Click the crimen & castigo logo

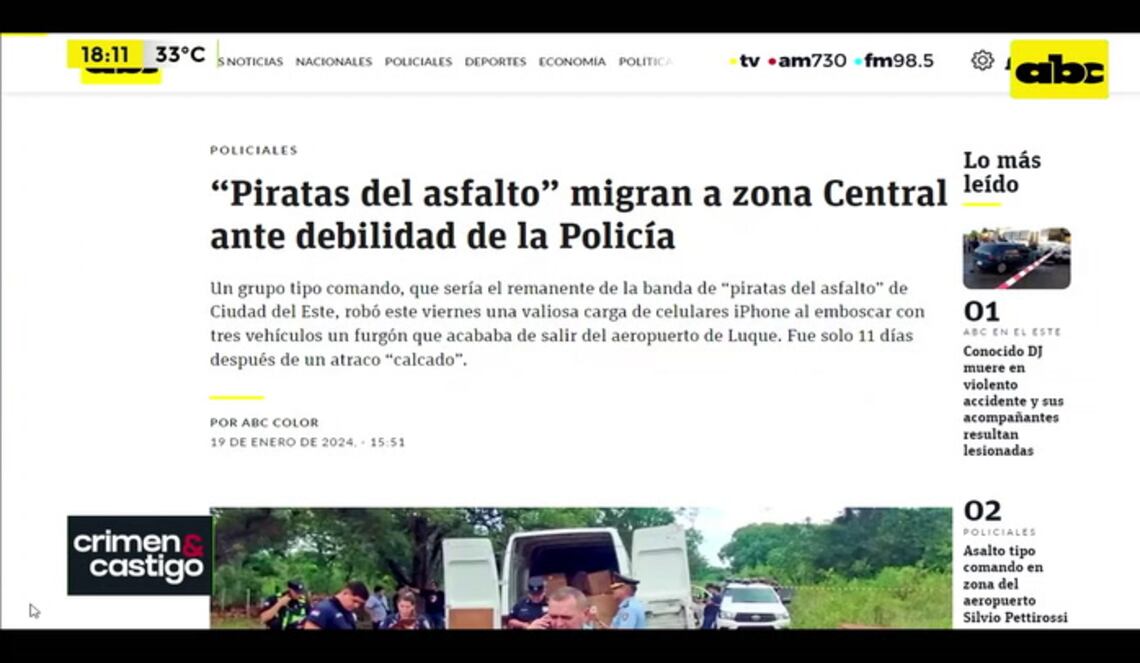(140, 555)
